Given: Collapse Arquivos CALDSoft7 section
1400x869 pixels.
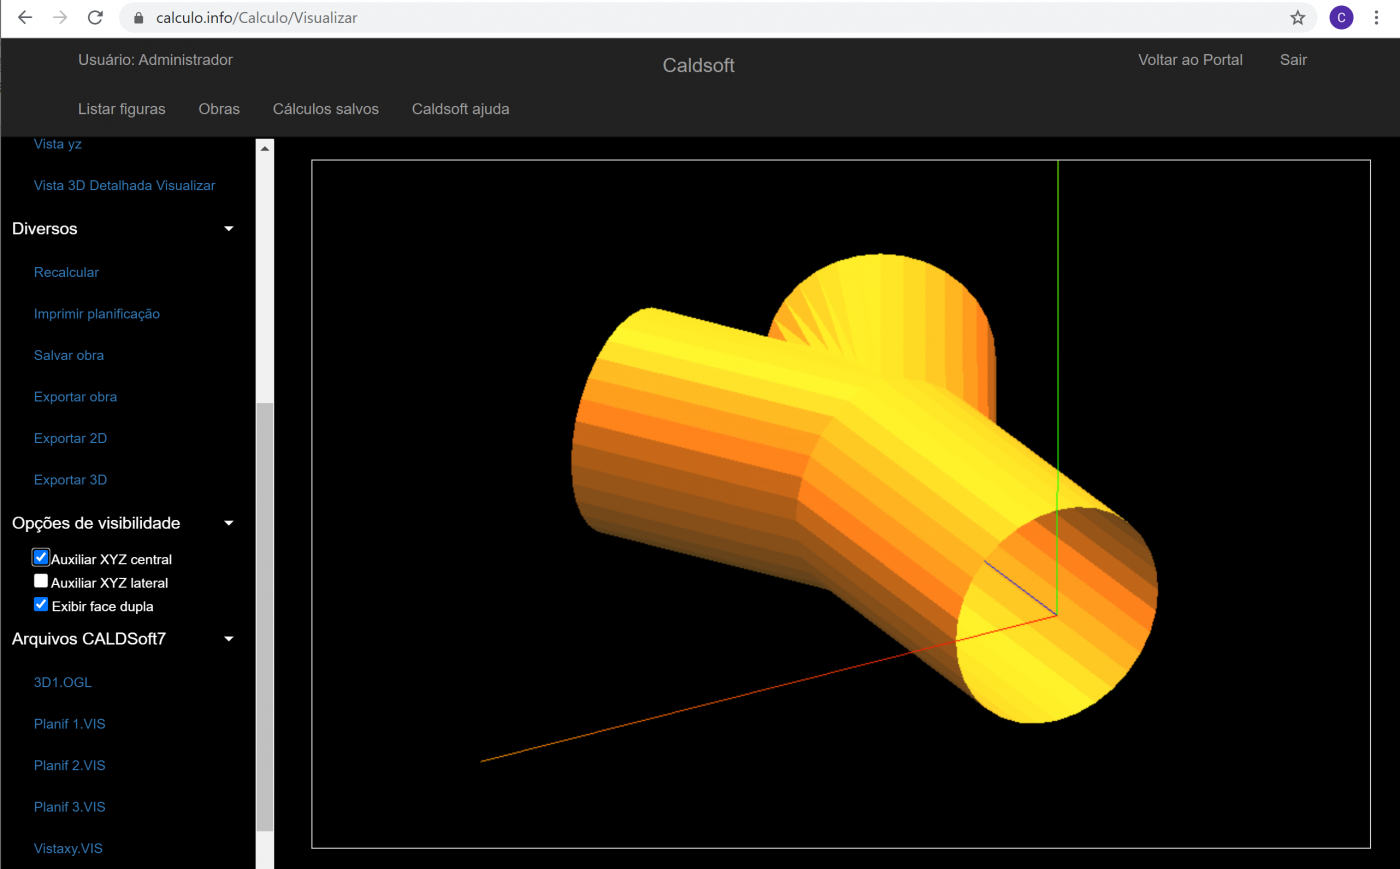Looking at the screenshot, I should coord(228,639).
